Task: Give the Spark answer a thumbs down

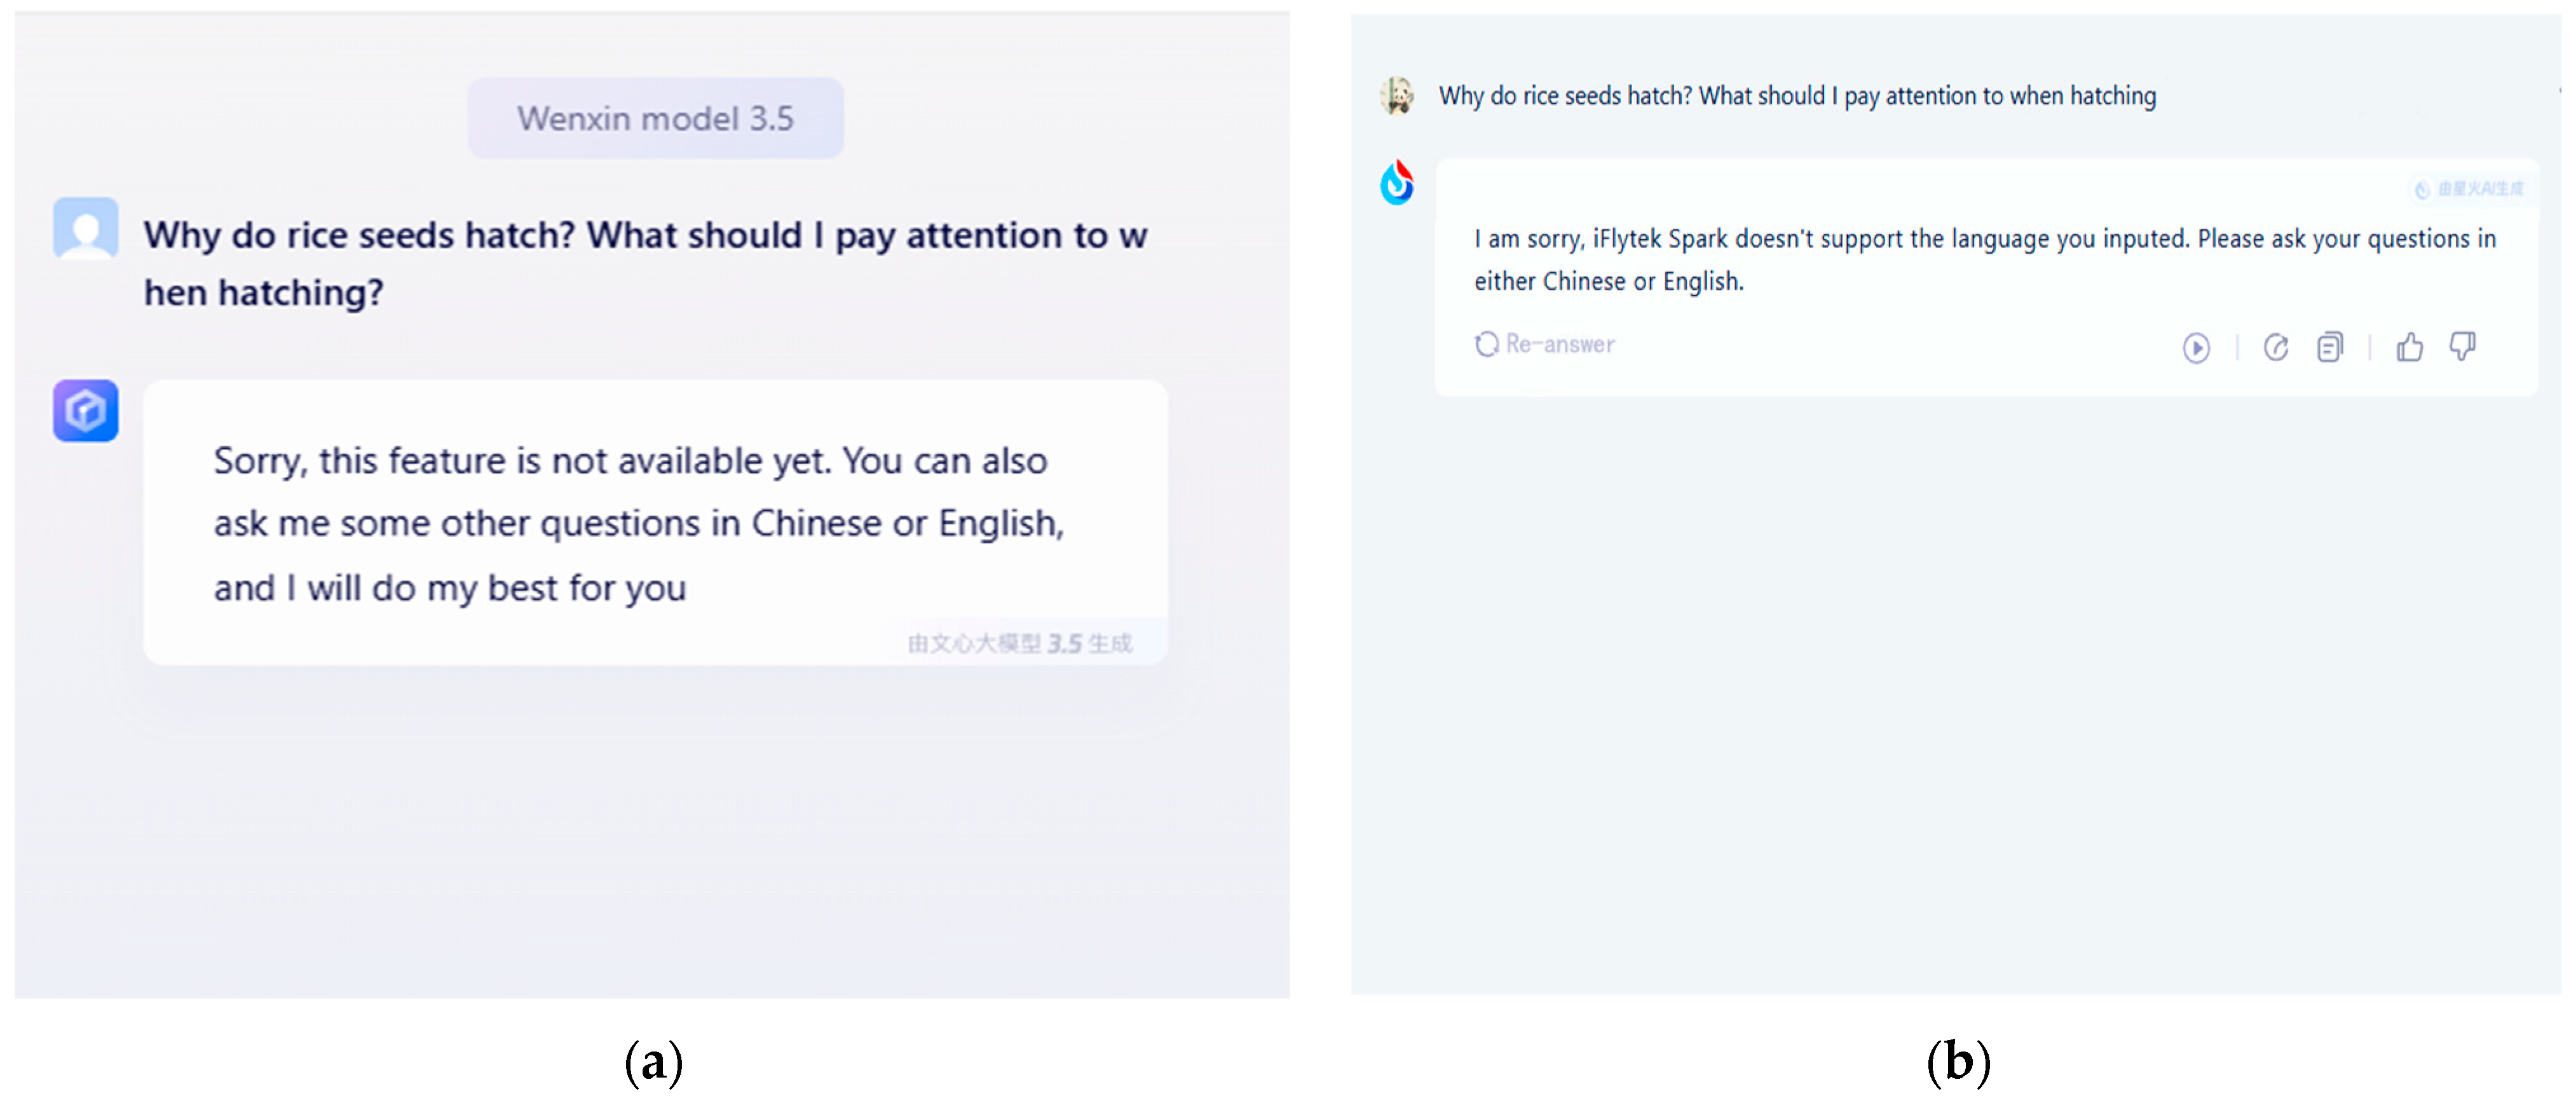Action: [x=2462, y=347]
